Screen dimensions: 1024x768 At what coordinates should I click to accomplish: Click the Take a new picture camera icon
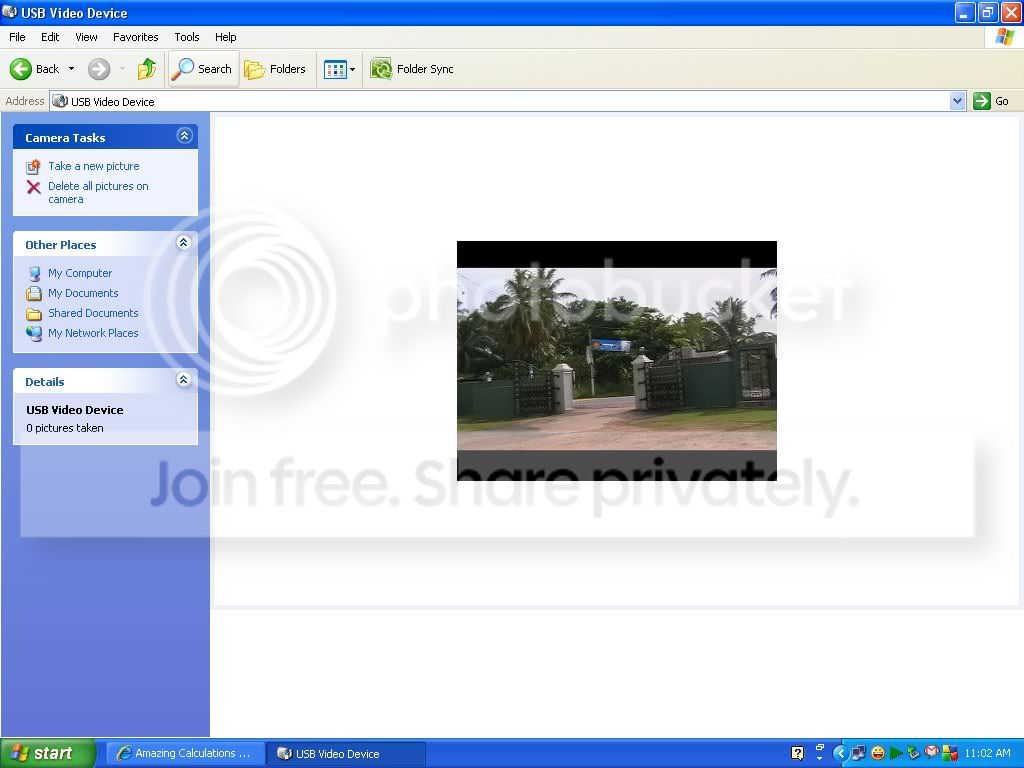tap(33, 167)
